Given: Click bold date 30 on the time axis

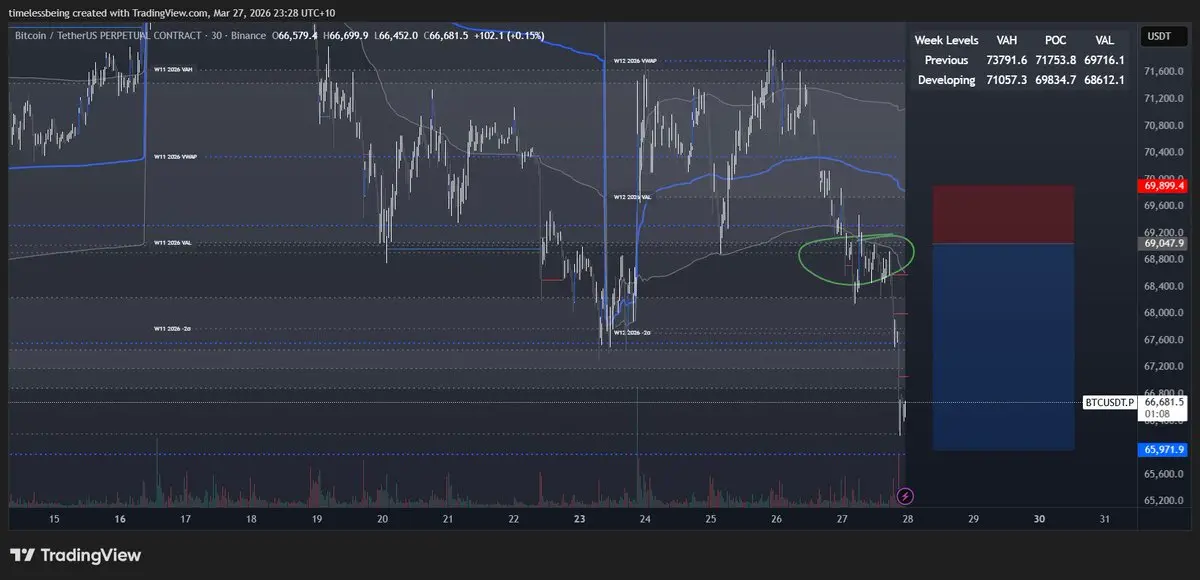Looking at the screenshot, I should pyautogui.click(x=1039, y=519).
